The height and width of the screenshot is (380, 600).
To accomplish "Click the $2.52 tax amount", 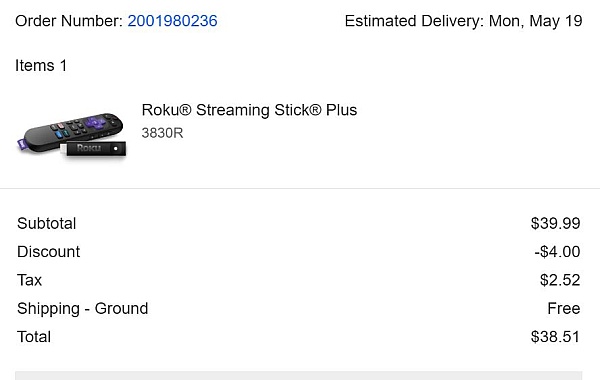I will (560, 280).
